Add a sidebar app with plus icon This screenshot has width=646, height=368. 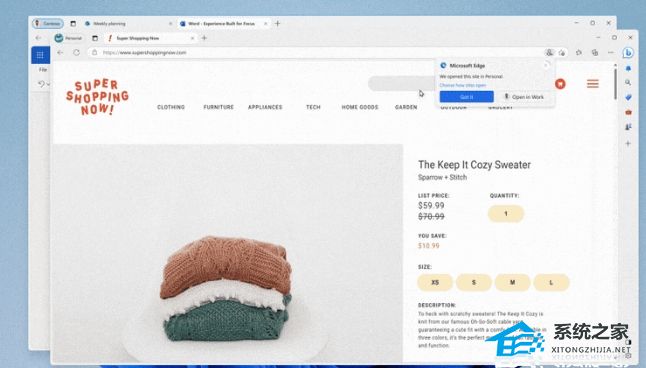point(628,143)
